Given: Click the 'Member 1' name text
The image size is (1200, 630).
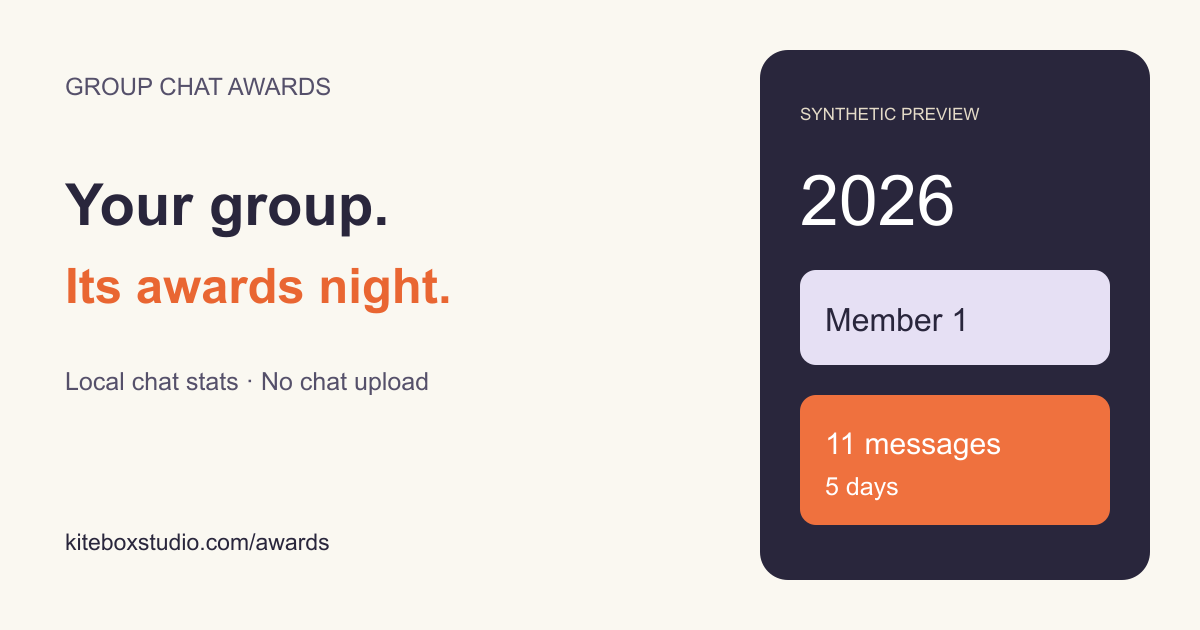Looking at the screenshot, I should pos(896,320).
